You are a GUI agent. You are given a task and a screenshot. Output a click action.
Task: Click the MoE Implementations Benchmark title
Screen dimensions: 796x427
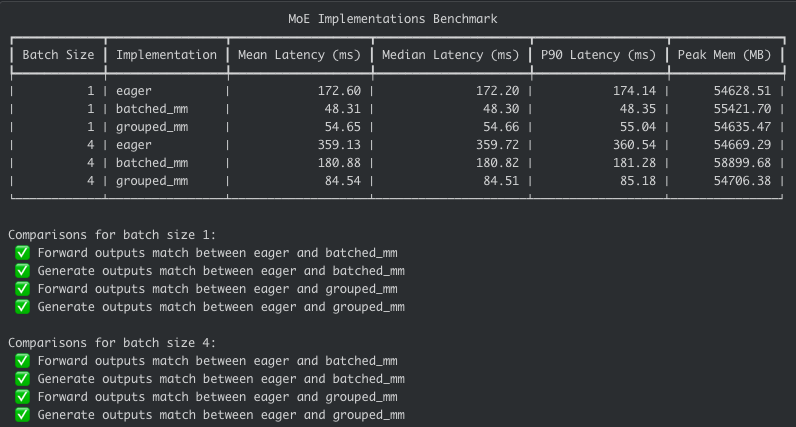398,19
